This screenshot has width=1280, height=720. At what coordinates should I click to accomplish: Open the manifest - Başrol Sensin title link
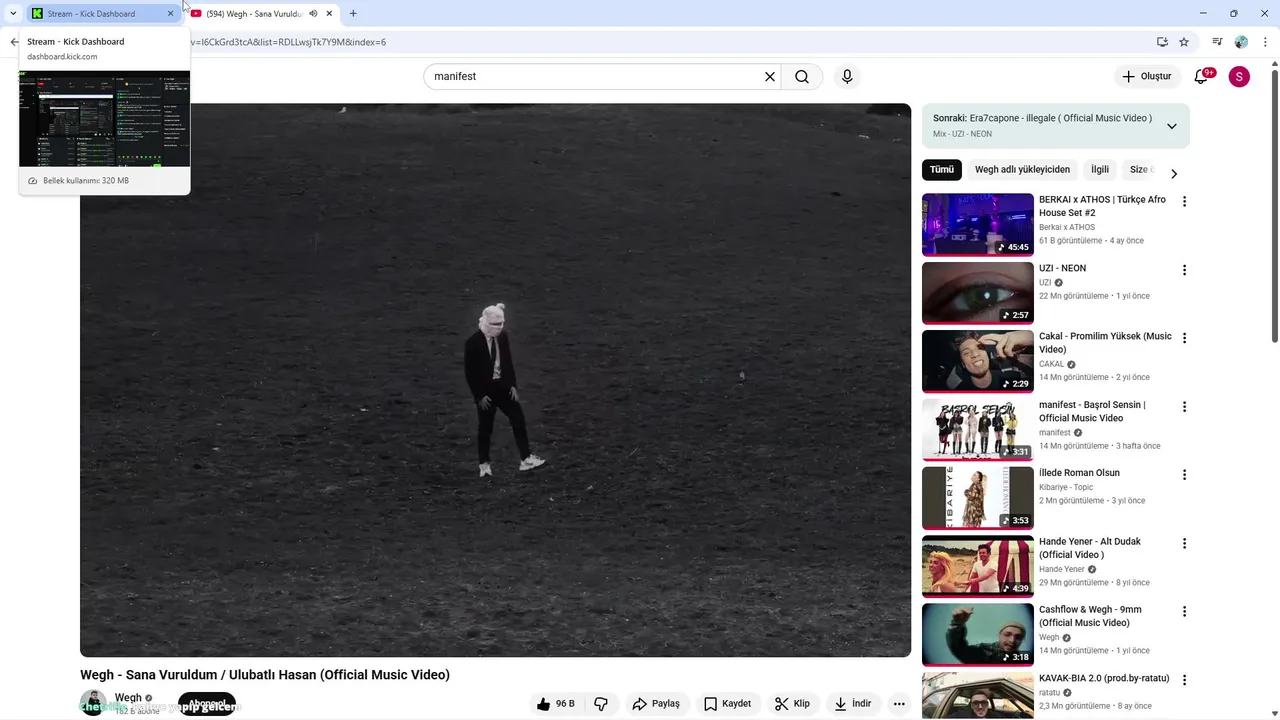(x=1092, y=411)
